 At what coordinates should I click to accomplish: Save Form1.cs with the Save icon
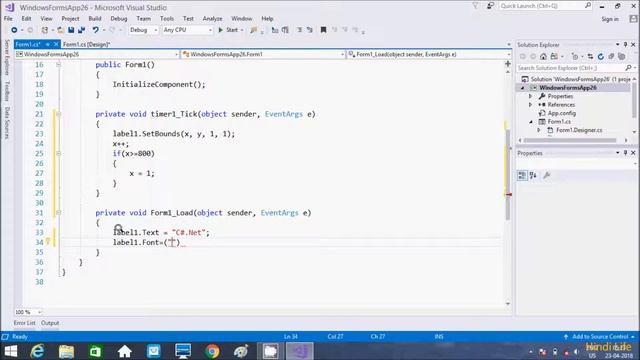tap(71, 30)
